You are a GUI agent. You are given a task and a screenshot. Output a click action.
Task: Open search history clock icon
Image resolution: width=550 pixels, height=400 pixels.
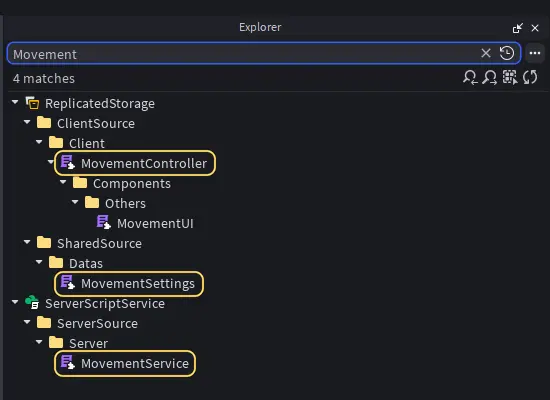pos(507,53)
